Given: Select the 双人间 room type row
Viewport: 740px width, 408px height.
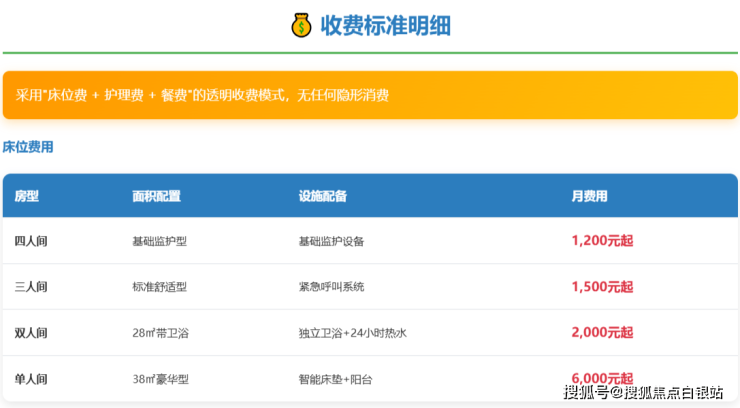Looking at the screenshot, I should (x=31, y=333).
